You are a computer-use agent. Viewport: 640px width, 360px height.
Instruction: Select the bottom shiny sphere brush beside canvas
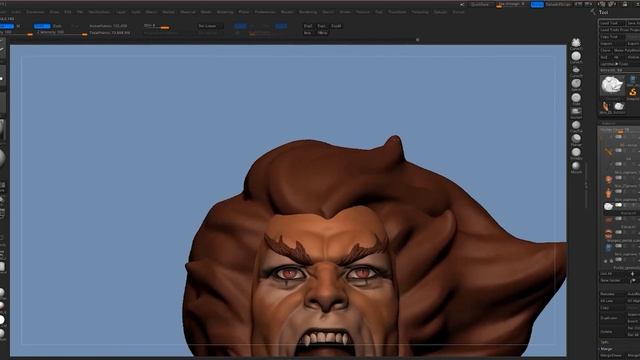pos(576,166)
